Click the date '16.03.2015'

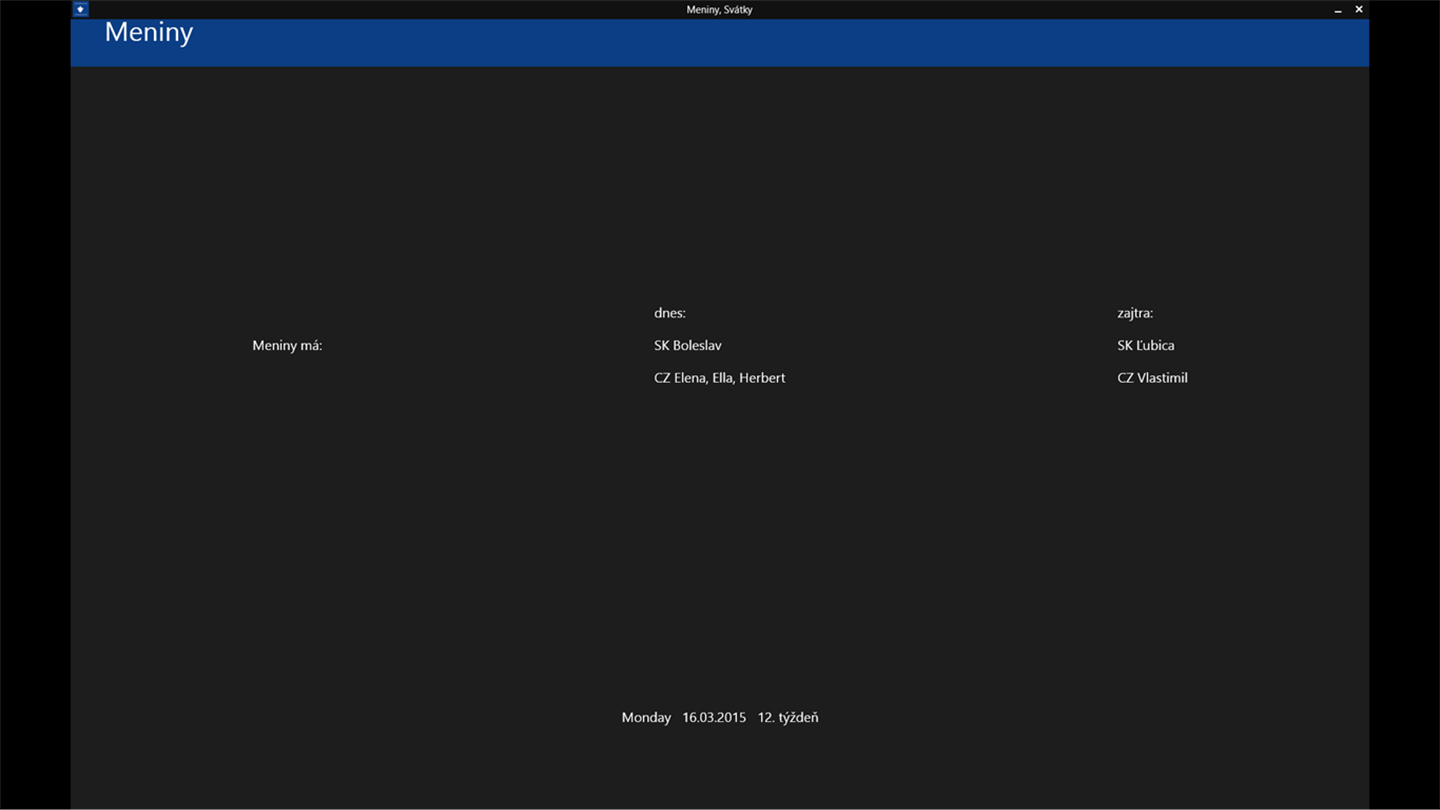click(x=714, y=717)
